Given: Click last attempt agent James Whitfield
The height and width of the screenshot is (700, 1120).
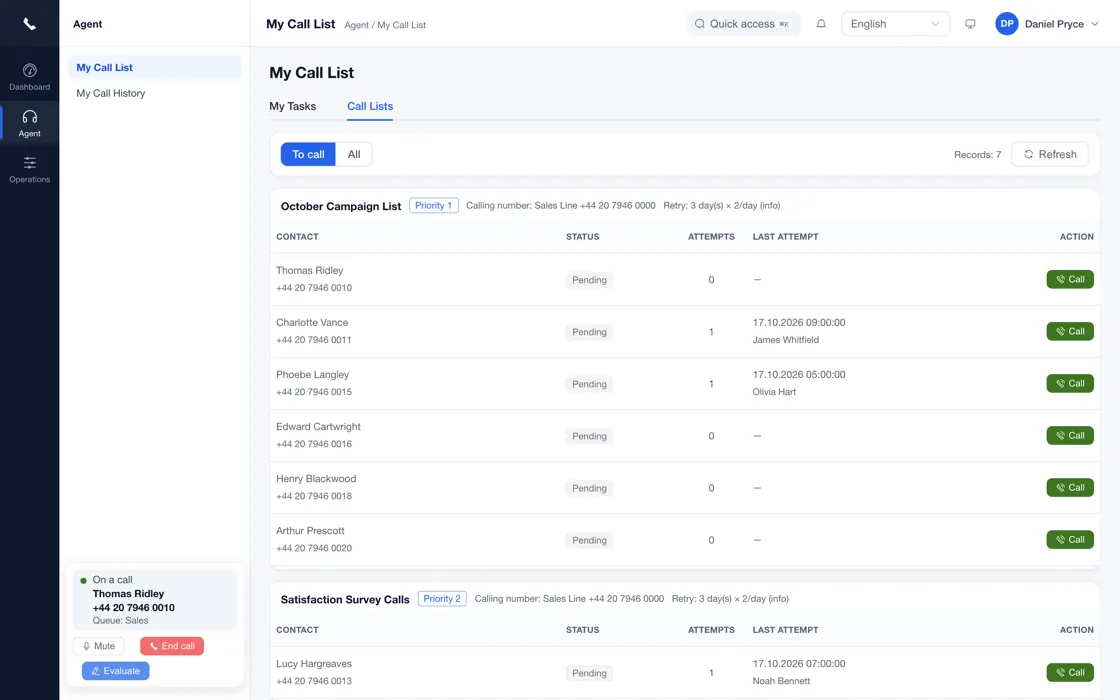Looking at the screenshot, I should 786,340.
